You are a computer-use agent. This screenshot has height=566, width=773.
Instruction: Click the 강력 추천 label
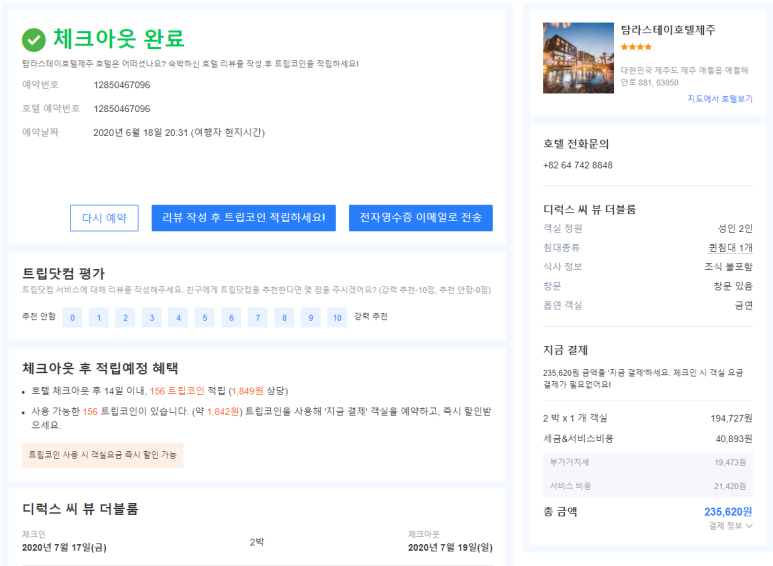tap(371, 317)
